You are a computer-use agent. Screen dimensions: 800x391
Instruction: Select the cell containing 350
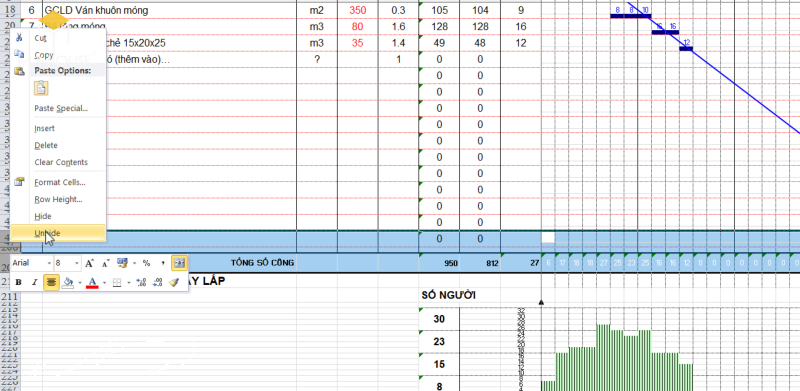(357, 10)
